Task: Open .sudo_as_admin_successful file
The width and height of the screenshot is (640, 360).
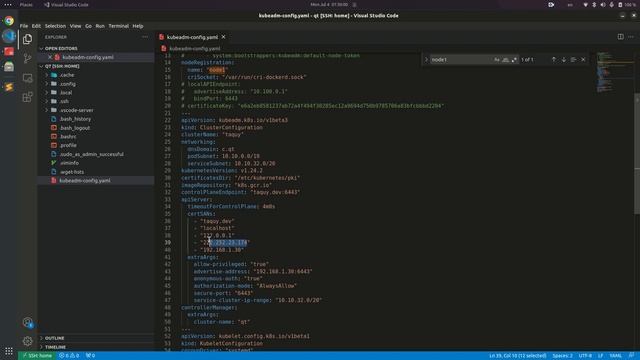Action: tap(91, 154)
